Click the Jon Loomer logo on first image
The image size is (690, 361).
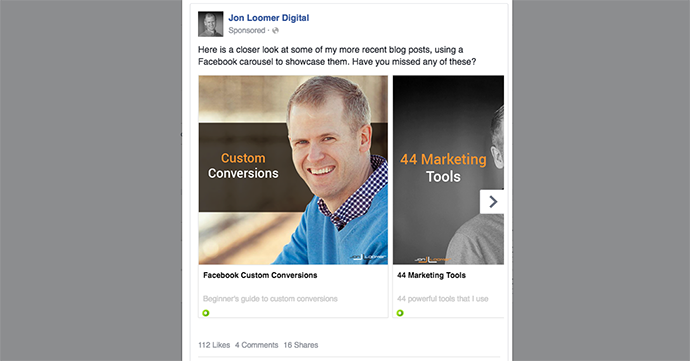point(367,257)
